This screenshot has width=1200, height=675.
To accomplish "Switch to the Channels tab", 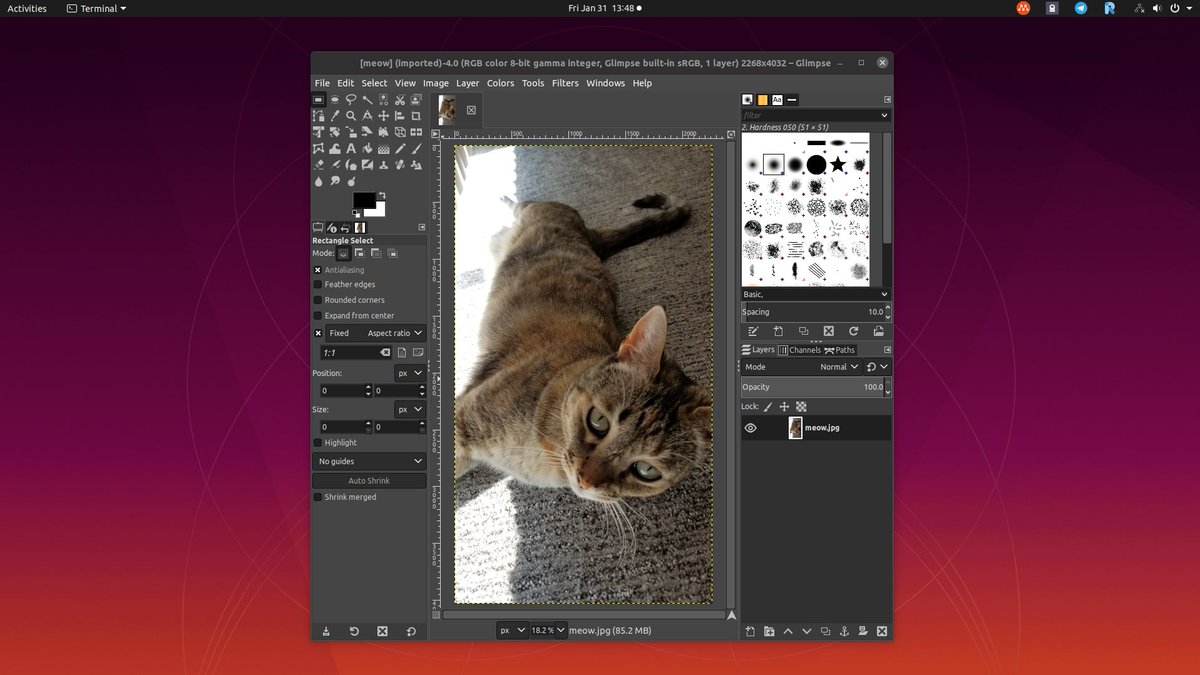I will point(799,350).
